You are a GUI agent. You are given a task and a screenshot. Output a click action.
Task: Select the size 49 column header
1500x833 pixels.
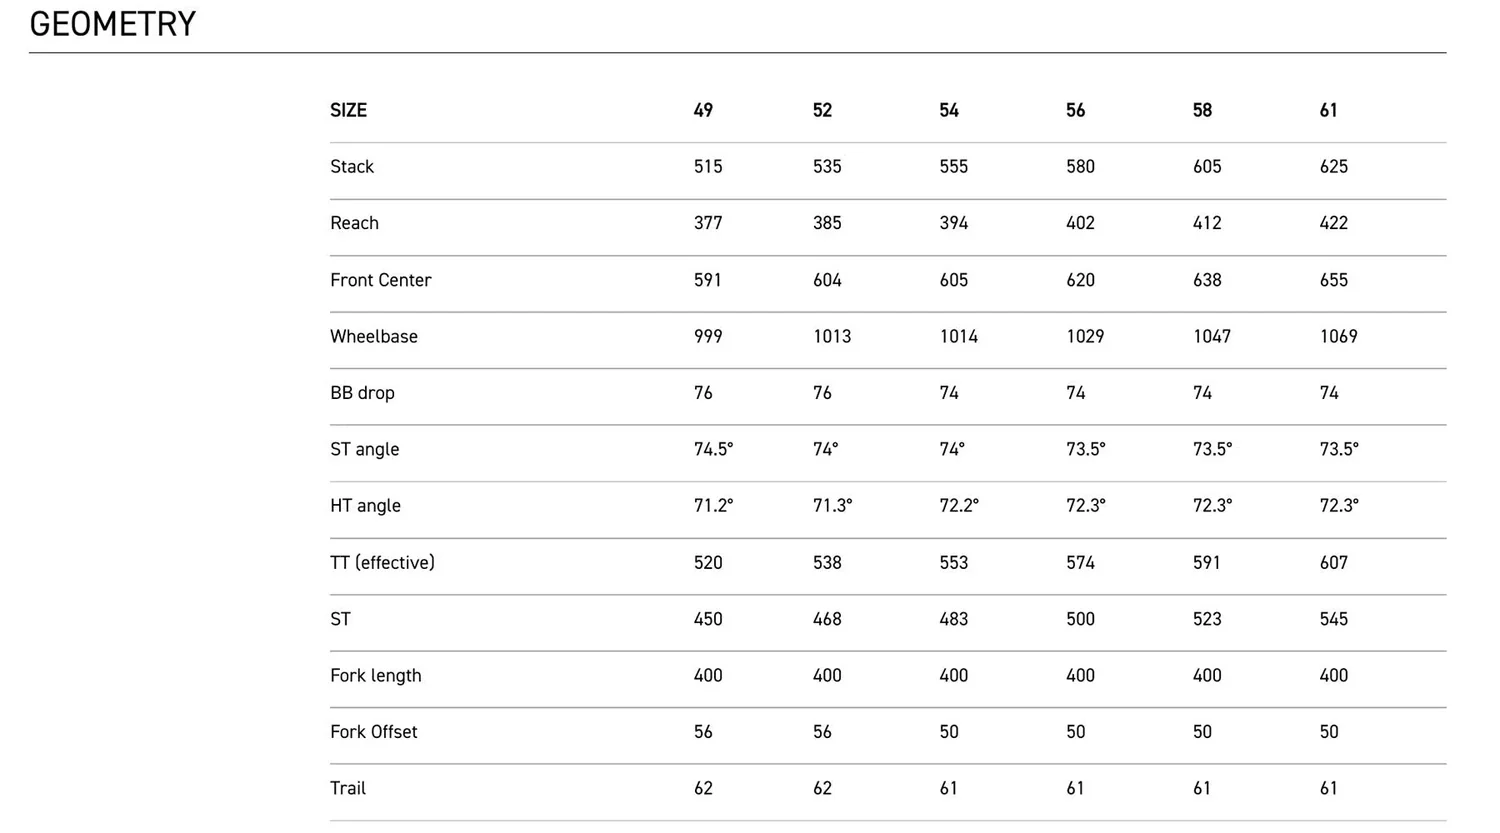[x=703, y=110]
